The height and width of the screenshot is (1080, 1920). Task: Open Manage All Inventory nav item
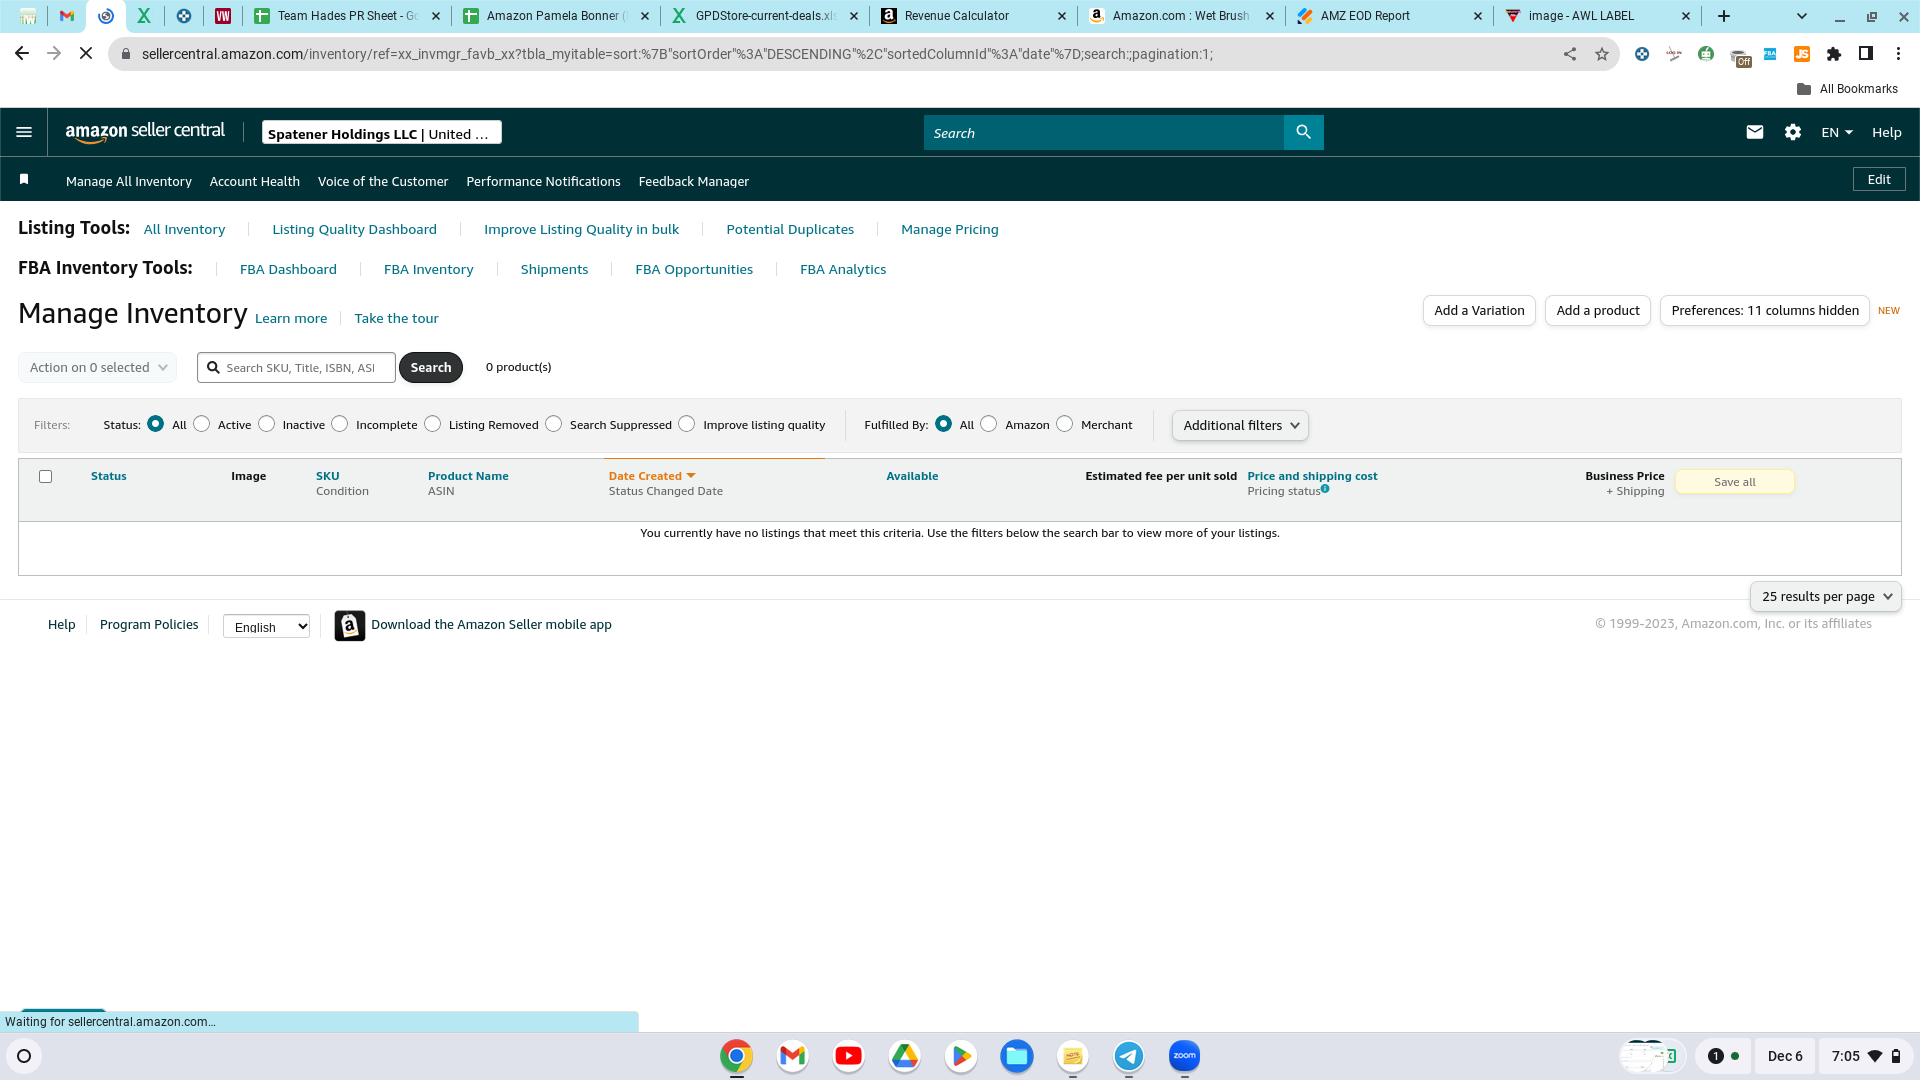click(129, 181)
